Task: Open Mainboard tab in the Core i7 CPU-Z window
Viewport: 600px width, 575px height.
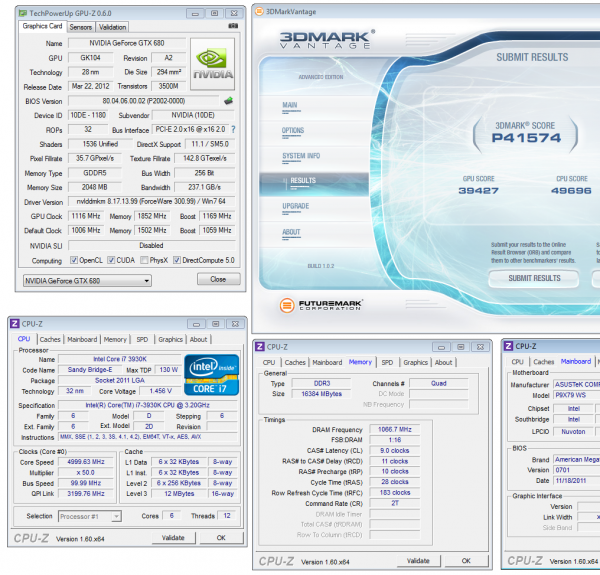Action: point(82,339)
